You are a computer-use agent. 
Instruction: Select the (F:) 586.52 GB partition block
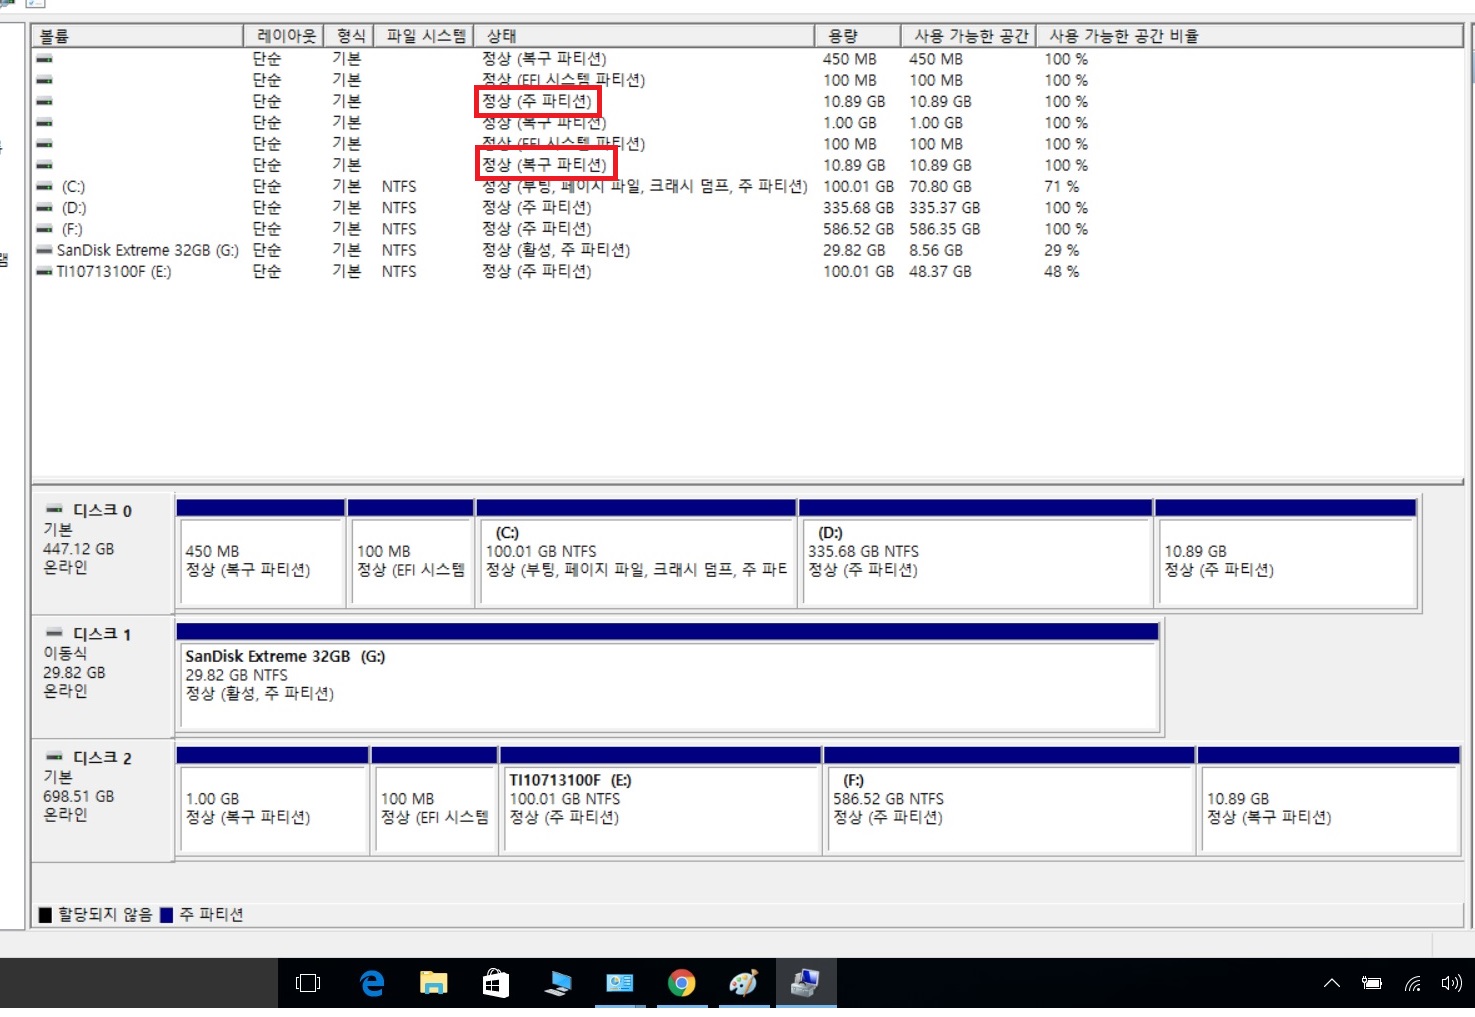tap(1010, 801)
